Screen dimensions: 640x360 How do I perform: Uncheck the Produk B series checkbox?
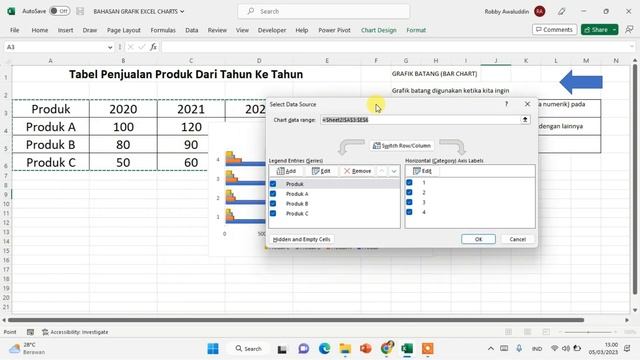click(x=273, y=204)
